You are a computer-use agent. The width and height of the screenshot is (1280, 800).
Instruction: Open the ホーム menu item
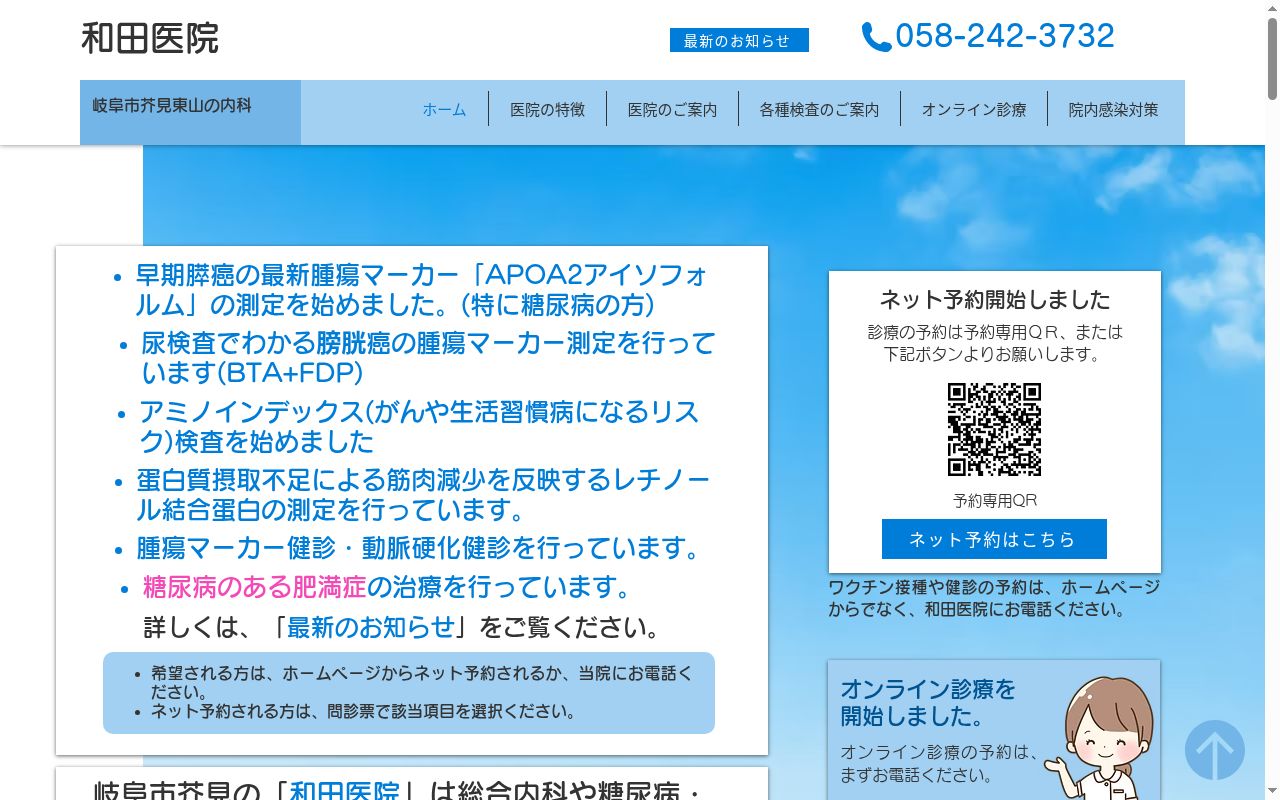pos(444,109)
